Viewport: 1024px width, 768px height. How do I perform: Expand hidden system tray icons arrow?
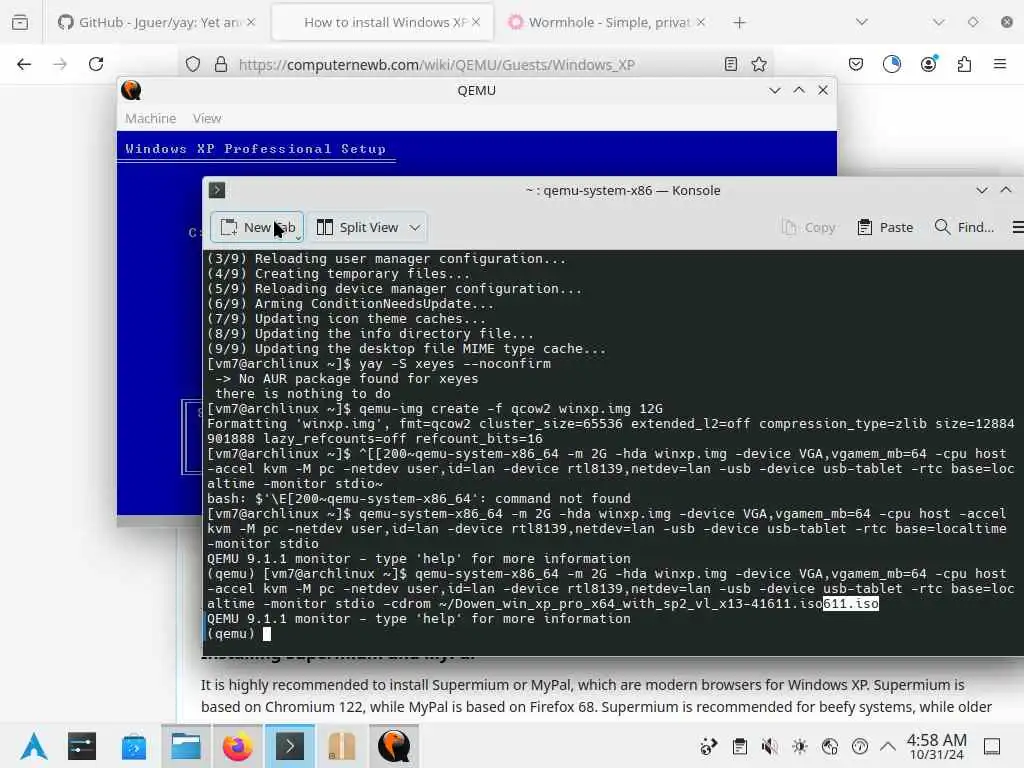888,746
